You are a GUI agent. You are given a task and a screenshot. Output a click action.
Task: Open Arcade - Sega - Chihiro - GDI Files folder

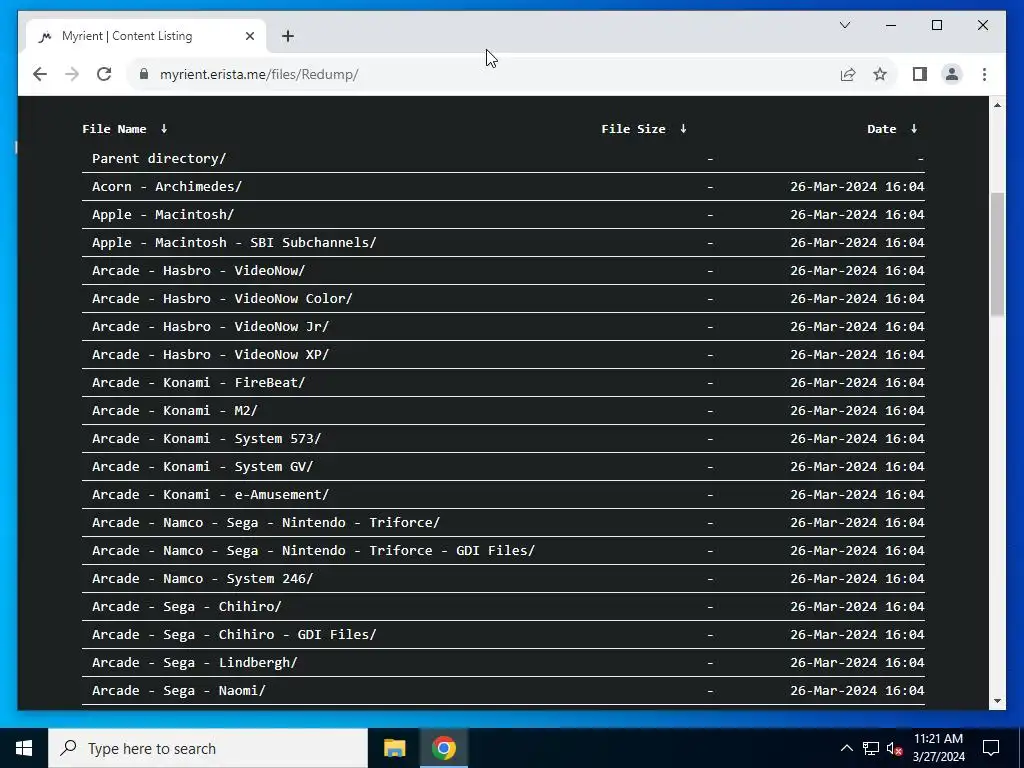[234, 635]
